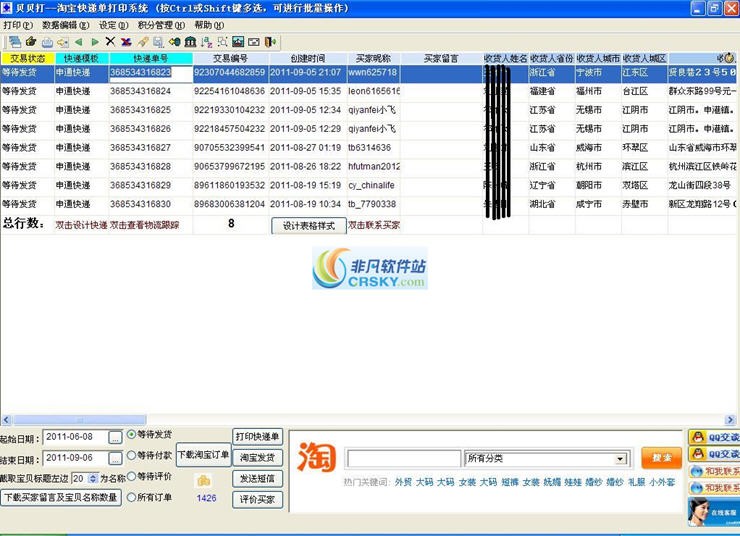Screen dimensions: 740x536
Task: Click the 结束日期 date field
Action: click(x=76, y=458)
